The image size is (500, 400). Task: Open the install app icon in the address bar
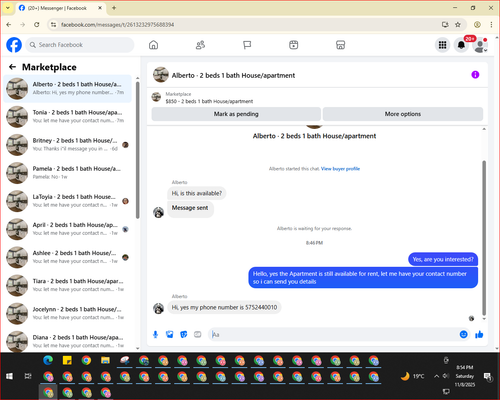(x=445, y=25)
